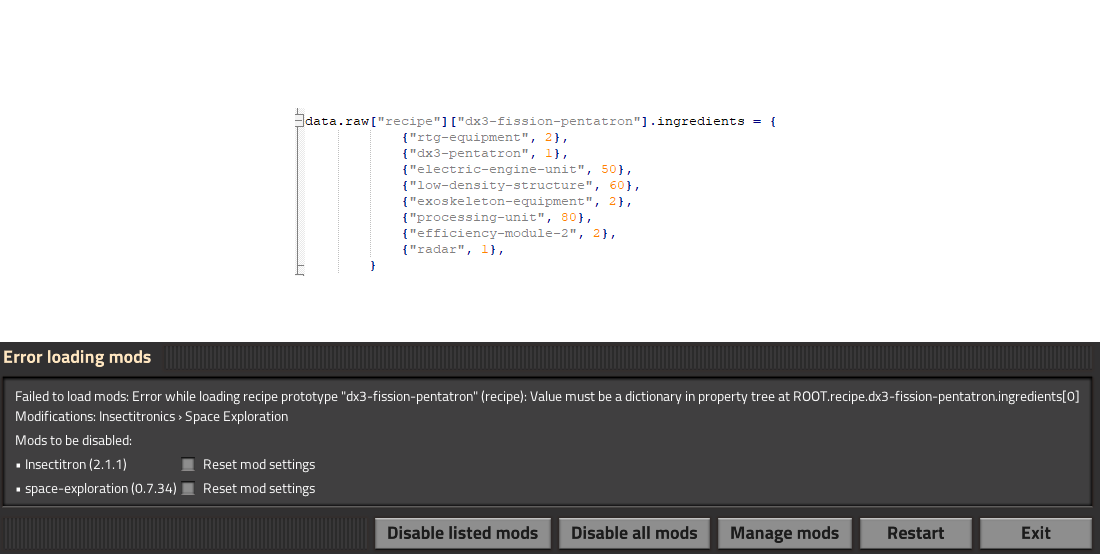Click the Modifications: Insectitronics line
The width and height of the screenshot is (1101, 554).
click(152, 416)
